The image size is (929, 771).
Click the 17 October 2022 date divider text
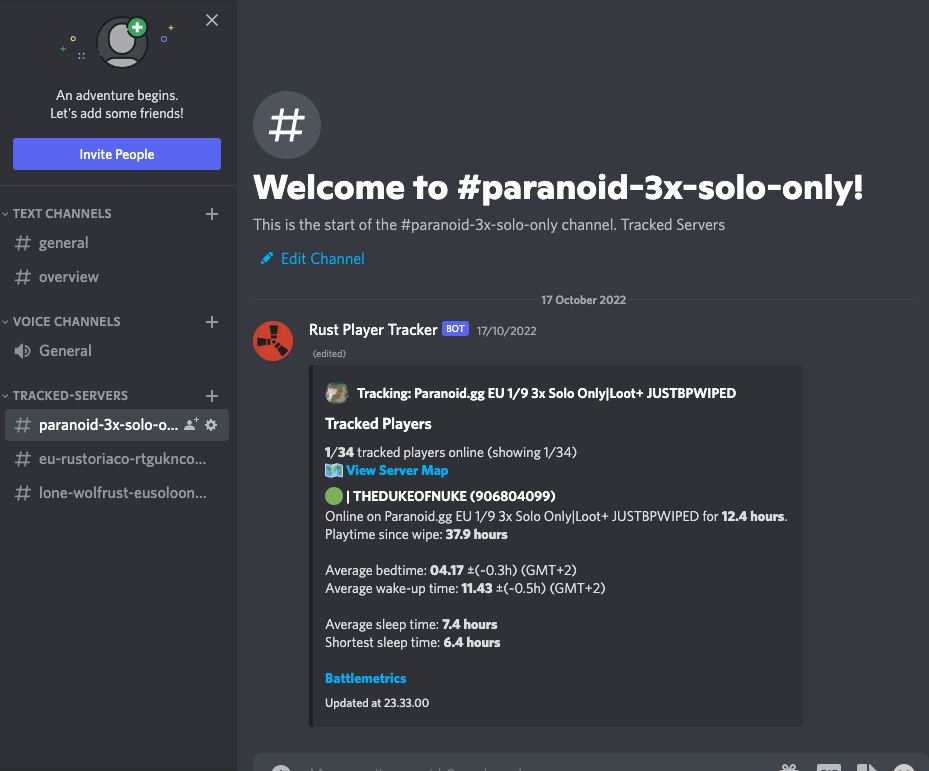coord(584,300)
